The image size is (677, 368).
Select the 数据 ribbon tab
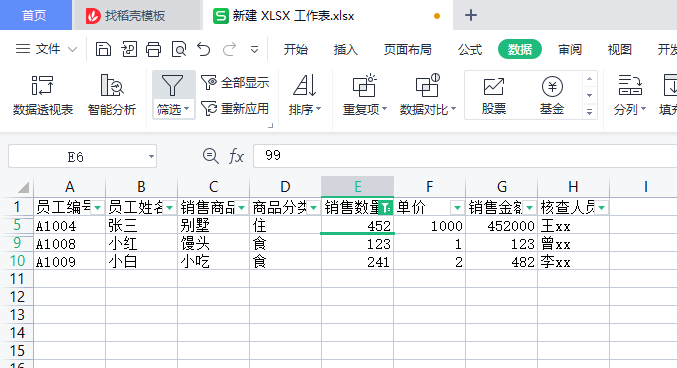[x=519, y=49]
